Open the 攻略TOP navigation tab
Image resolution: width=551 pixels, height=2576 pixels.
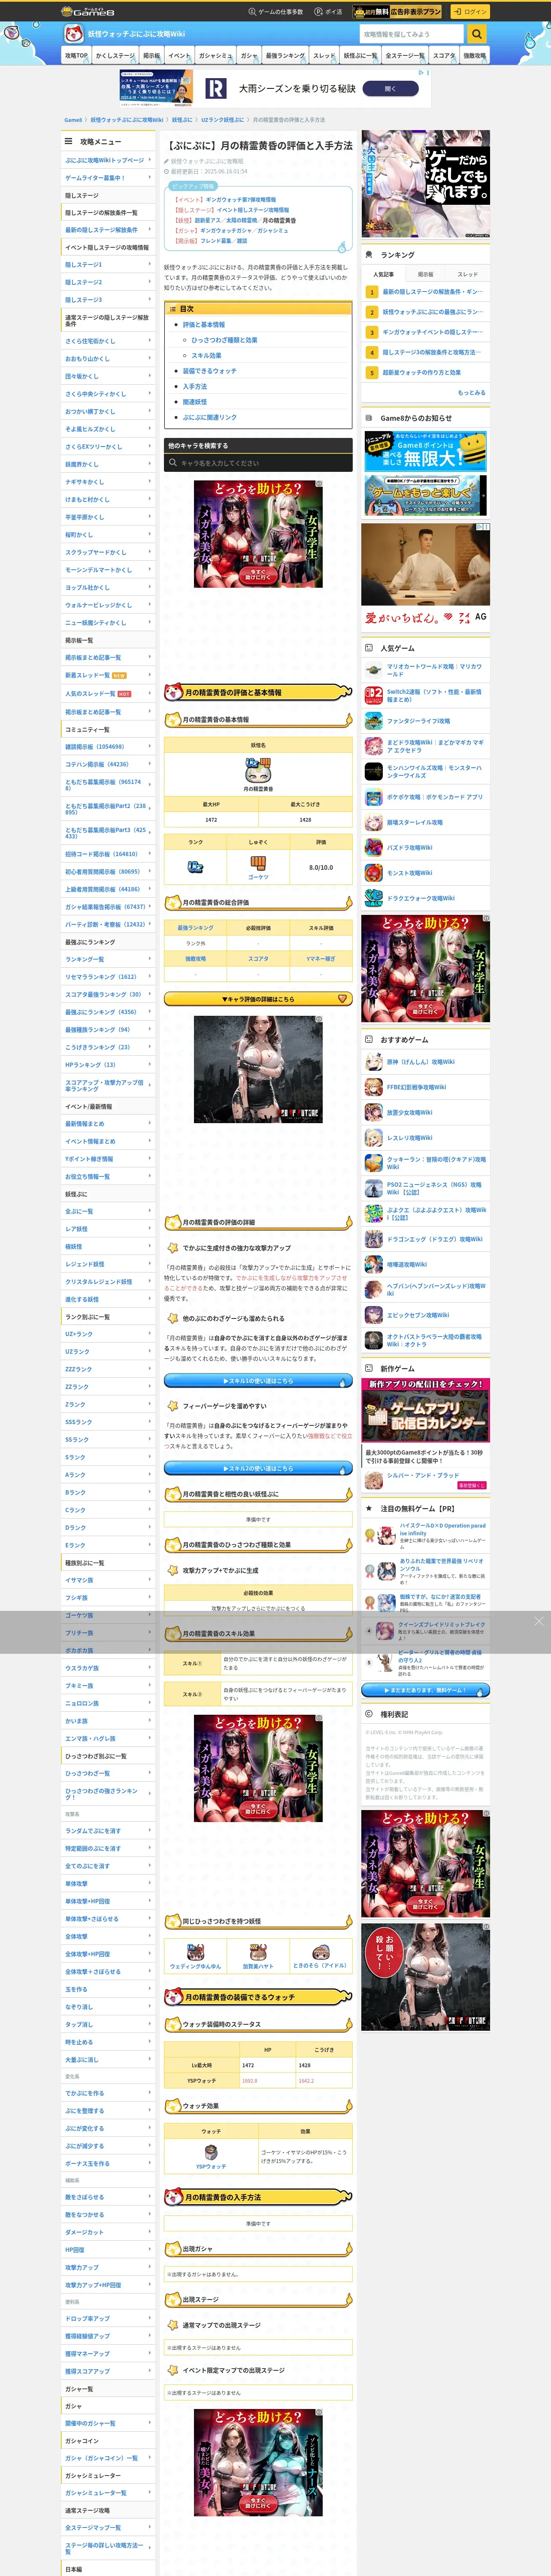tap(76, 56)
